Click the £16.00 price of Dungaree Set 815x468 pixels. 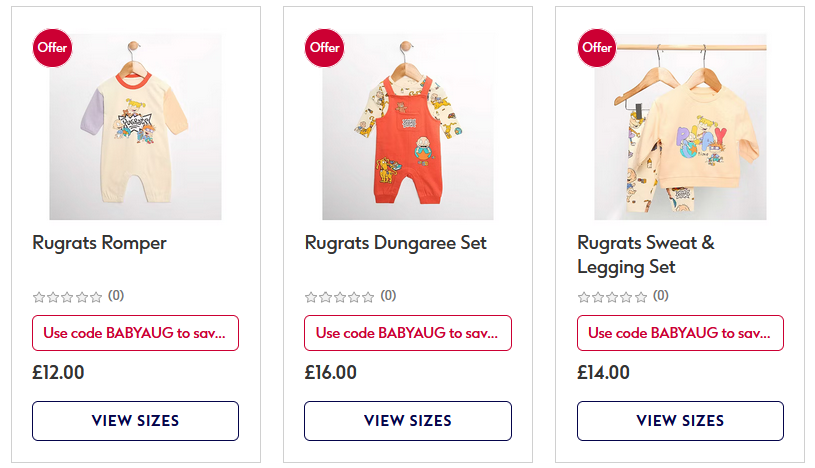pos(331,373)
